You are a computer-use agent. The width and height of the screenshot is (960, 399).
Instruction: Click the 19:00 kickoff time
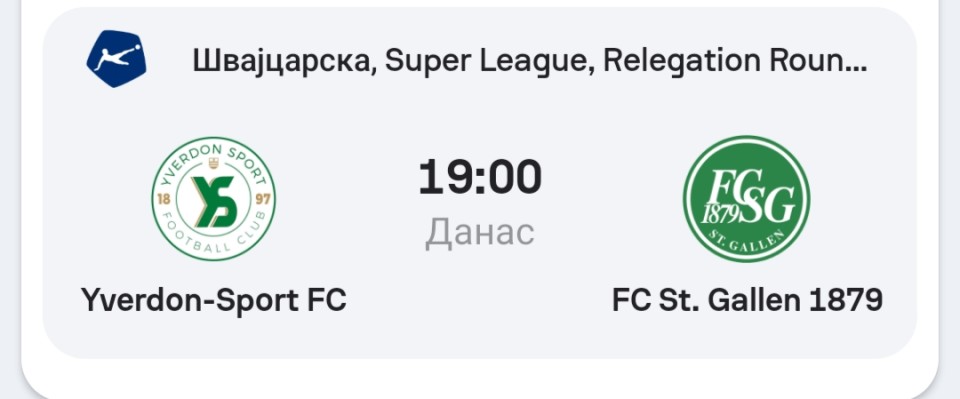coord(480,177)
